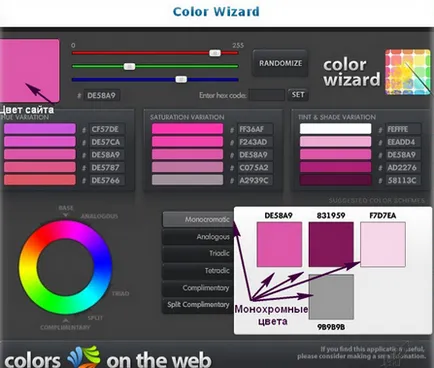434x368 pixels.
Task: Pick the A2939C saturation swatch
Action: click(x=187, y=180)
